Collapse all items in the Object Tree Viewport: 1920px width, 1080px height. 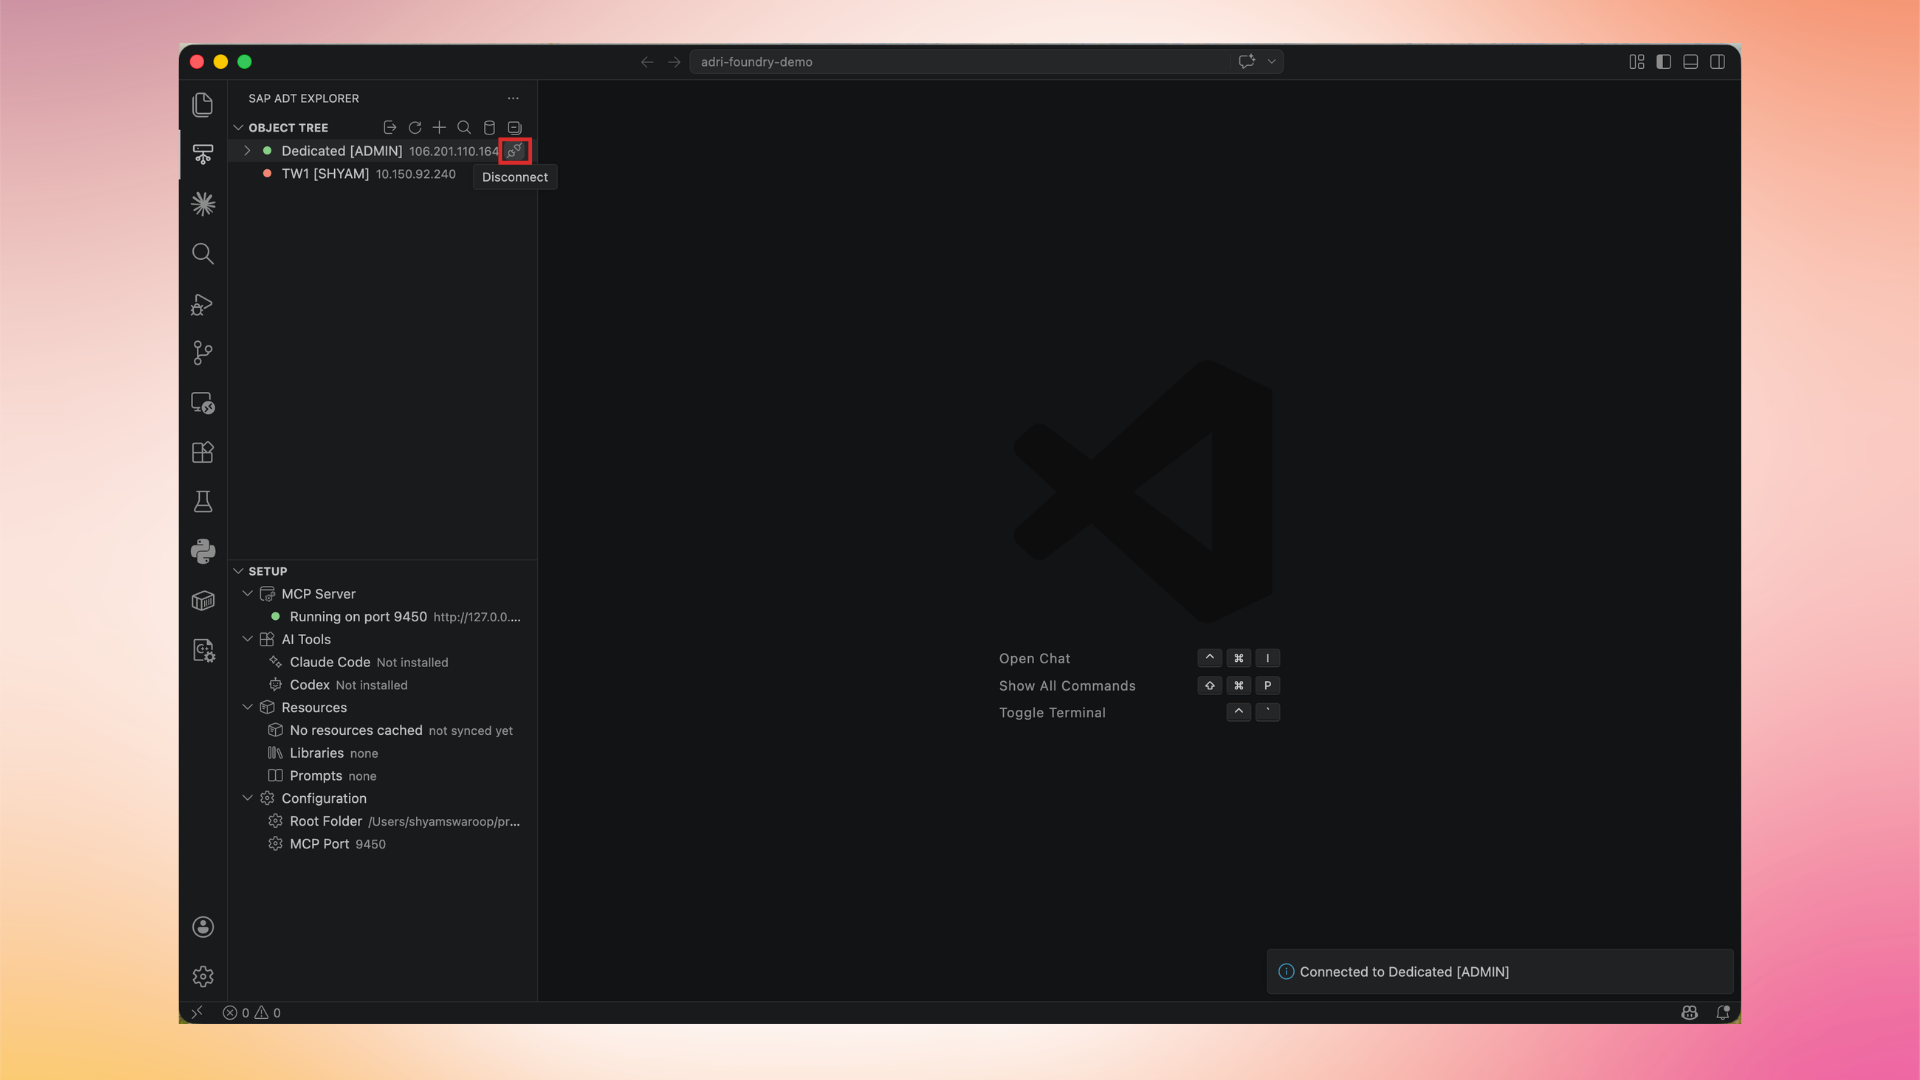514,128
